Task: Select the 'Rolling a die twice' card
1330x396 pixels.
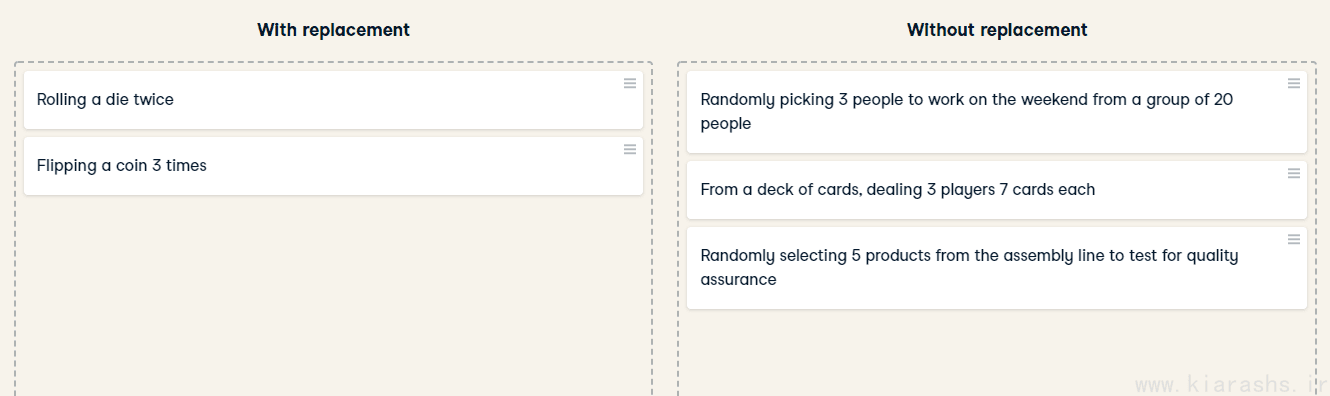Action: tap(333, 100)
